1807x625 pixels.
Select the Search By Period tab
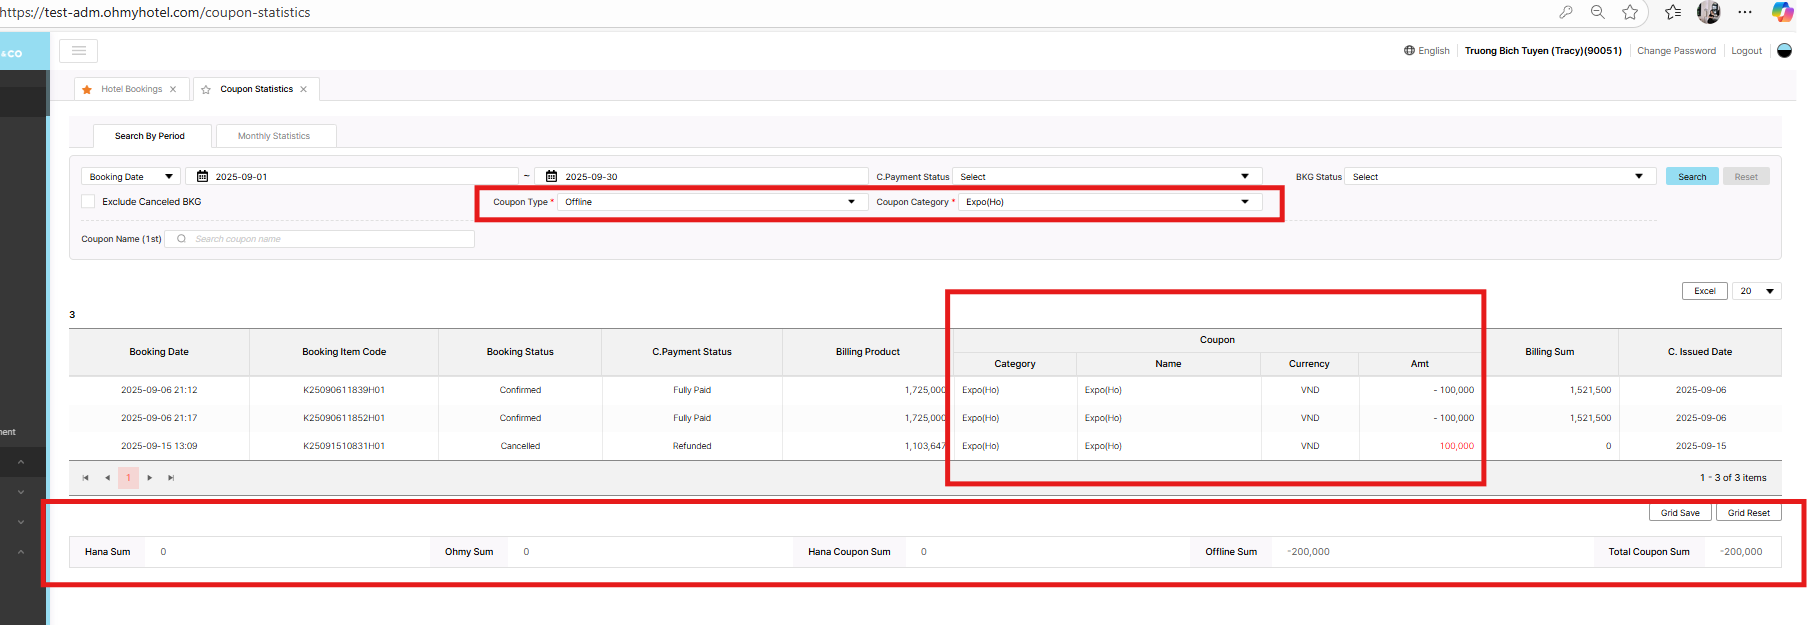pyautogui.click(x=150, y=136)
